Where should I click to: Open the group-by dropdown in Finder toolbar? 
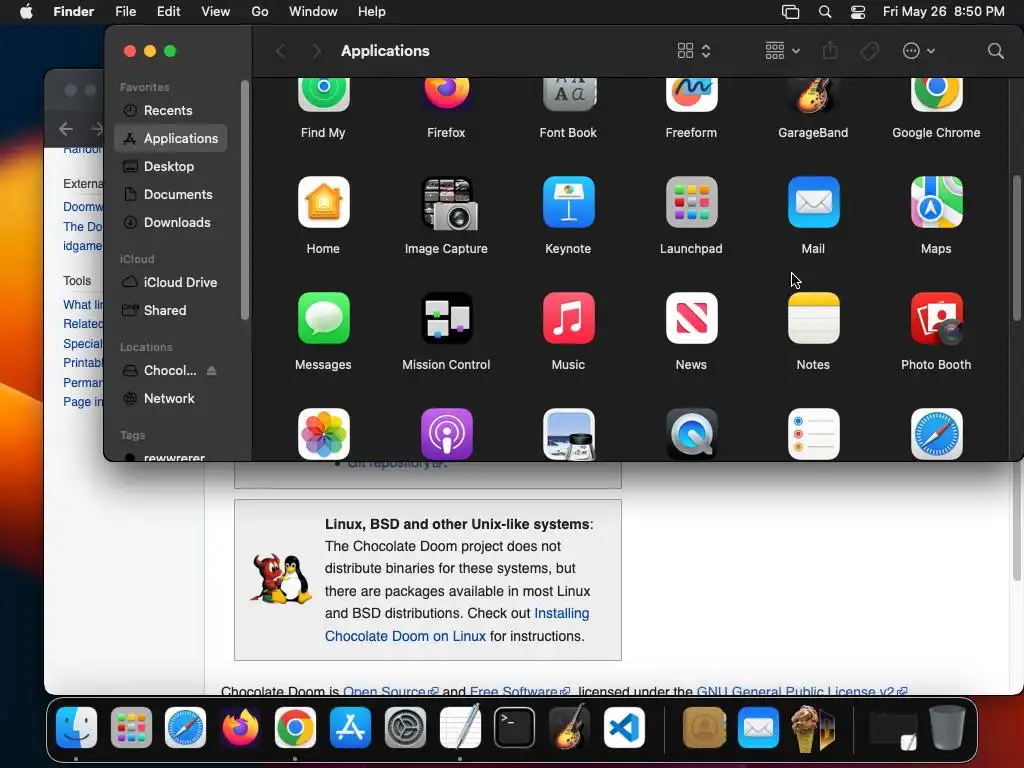[x=782, y=51]
